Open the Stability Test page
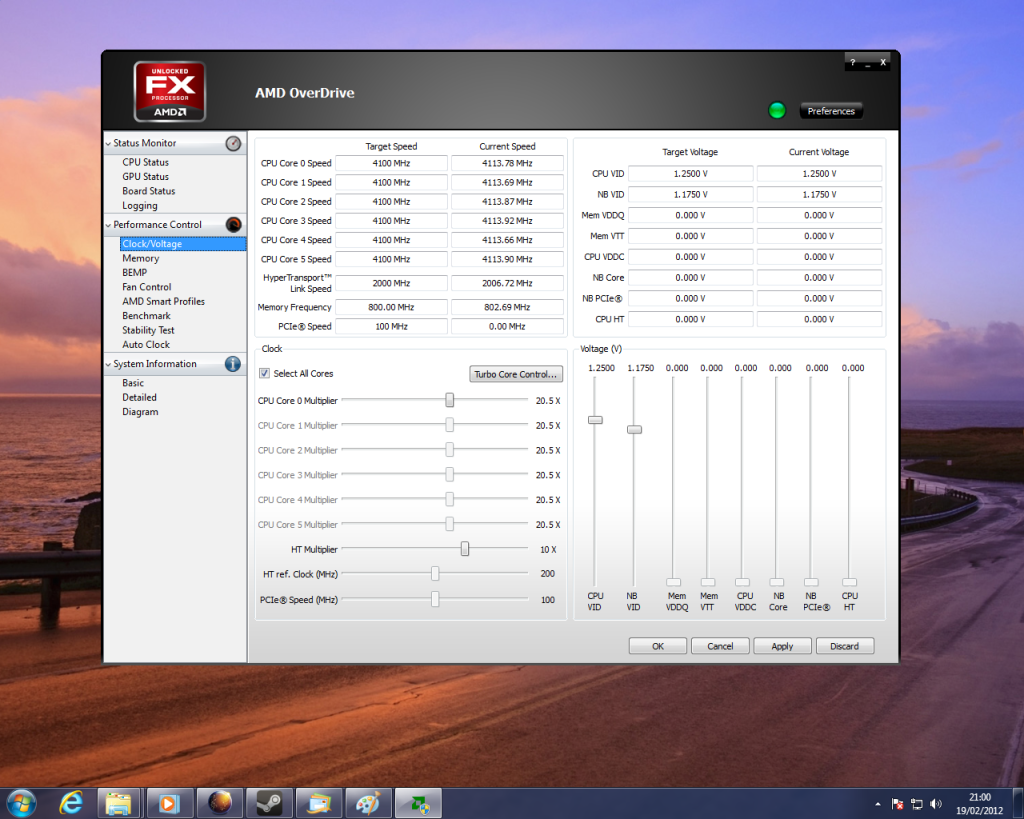Viewport: 1024px width, 819px height. [x=148, y=330]
